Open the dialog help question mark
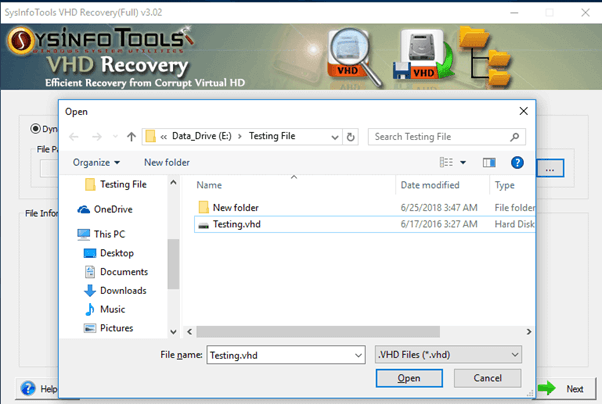 pos(517,163)
